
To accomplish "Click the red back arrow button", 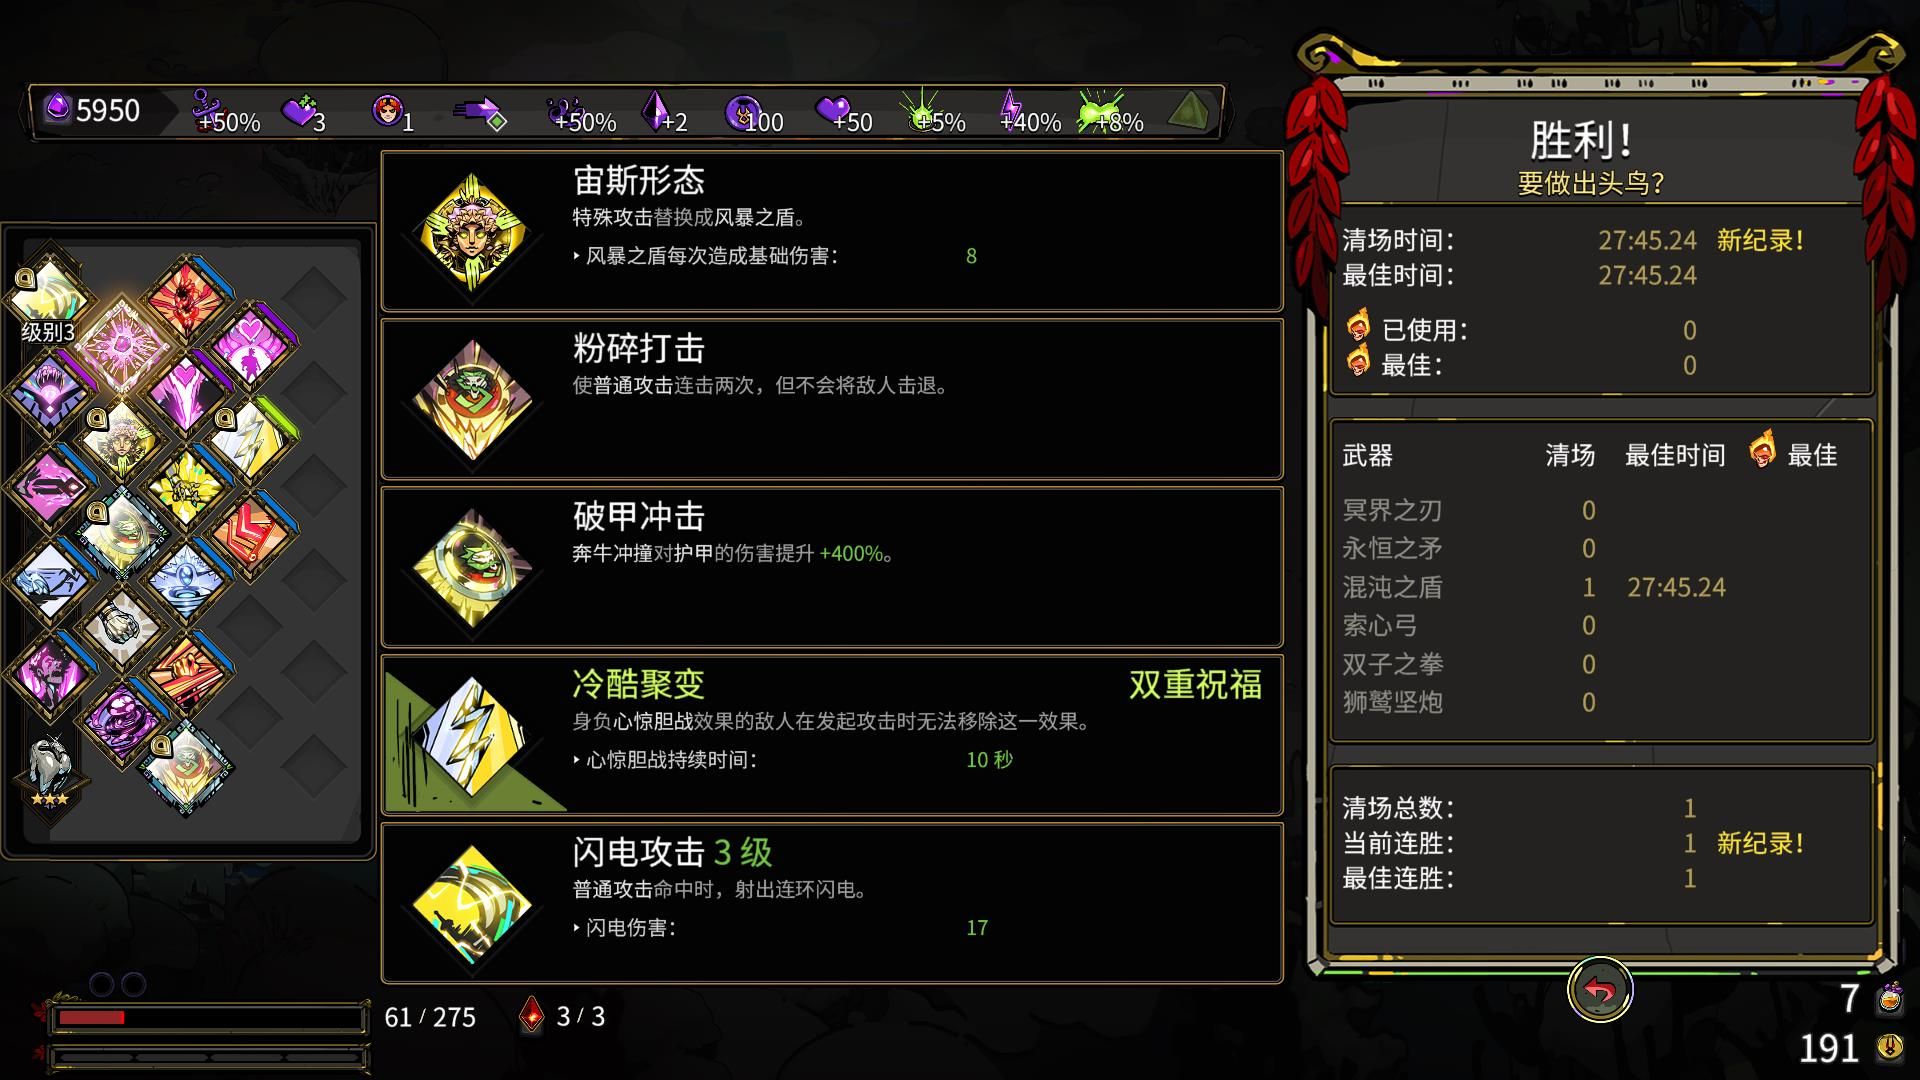I will pos(1599,991).
